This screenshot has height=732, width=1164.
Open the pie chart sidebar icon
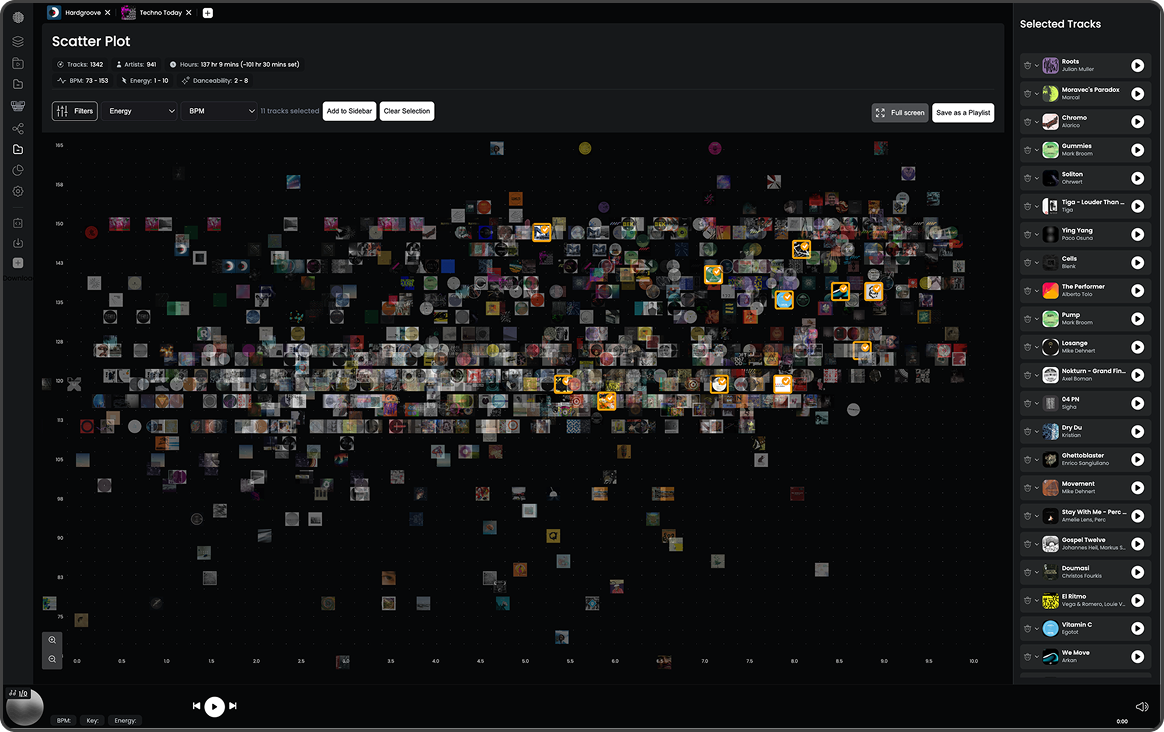(x=18, y=170)
